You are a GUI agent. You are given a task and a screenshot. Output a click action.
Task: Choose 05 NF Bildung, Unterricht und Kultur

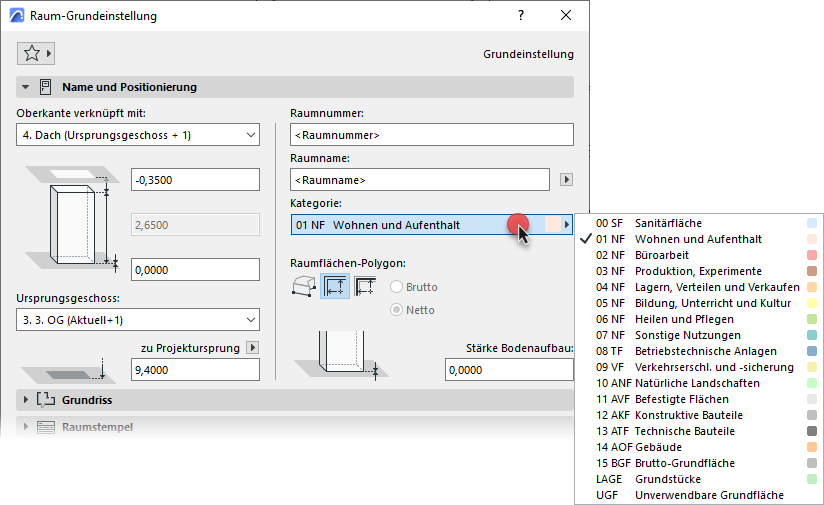point(699,303)
